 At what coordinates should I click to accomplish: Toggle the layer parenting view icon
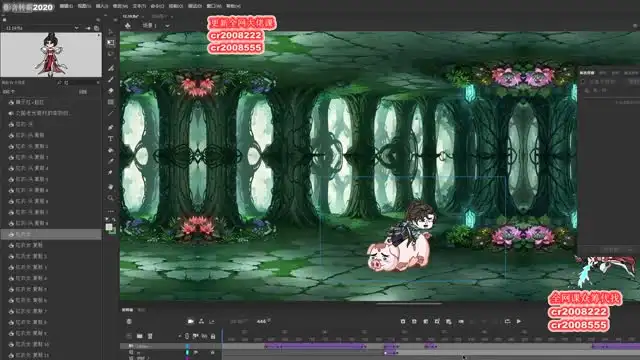tap(201, 322)
